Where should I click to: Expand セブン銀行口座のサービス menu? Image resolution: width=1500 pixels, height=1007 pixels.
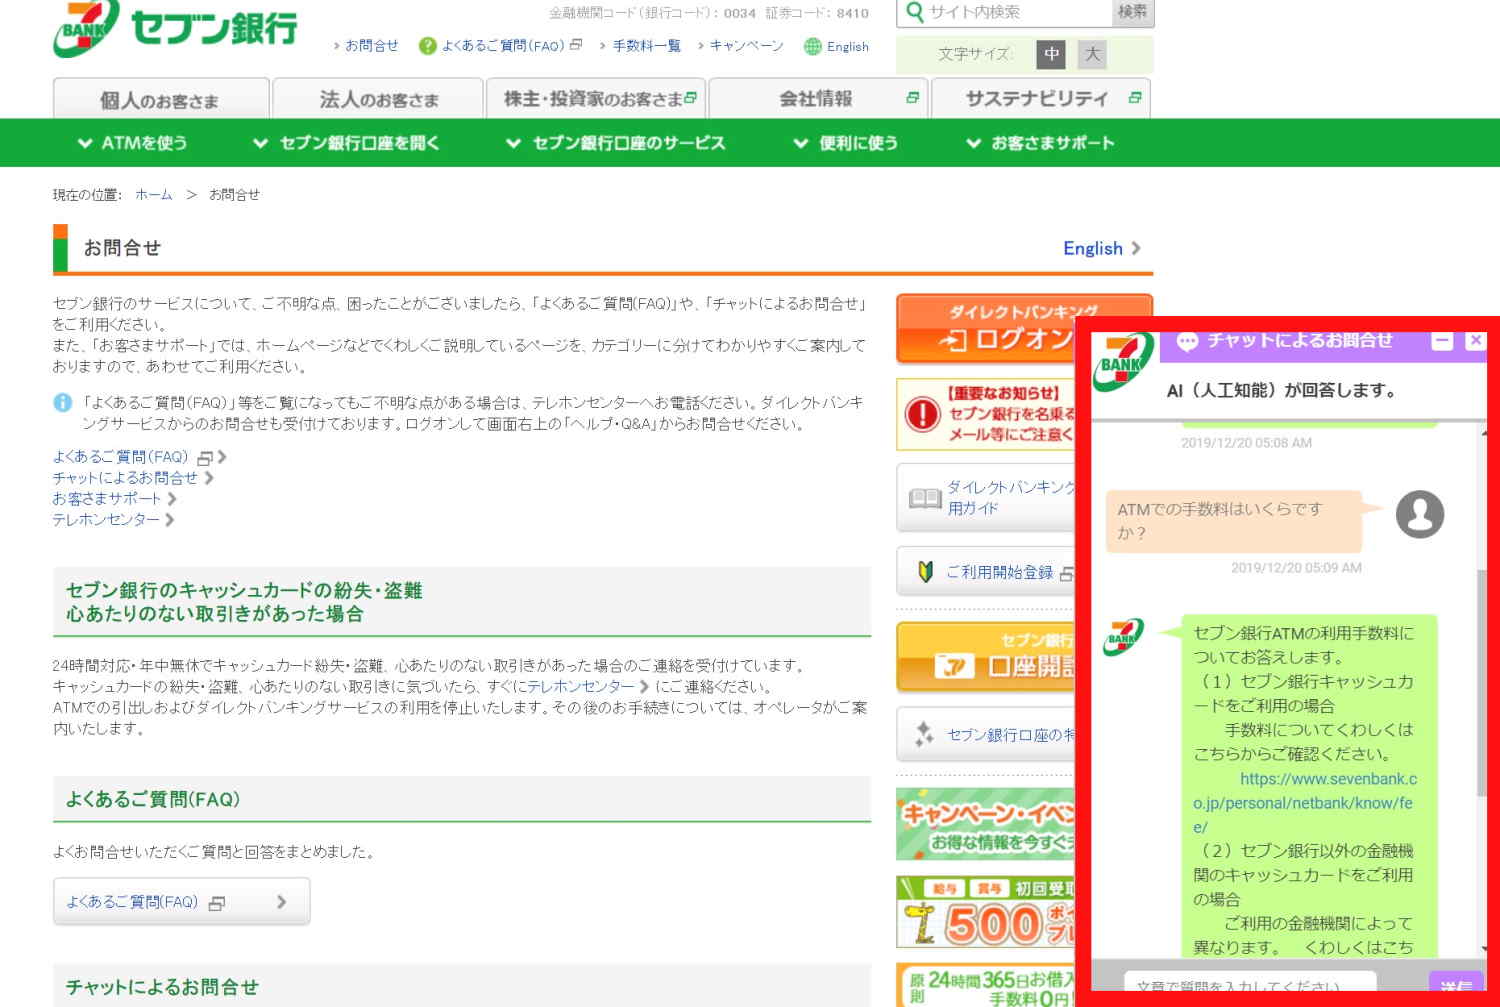click(616, 143)
